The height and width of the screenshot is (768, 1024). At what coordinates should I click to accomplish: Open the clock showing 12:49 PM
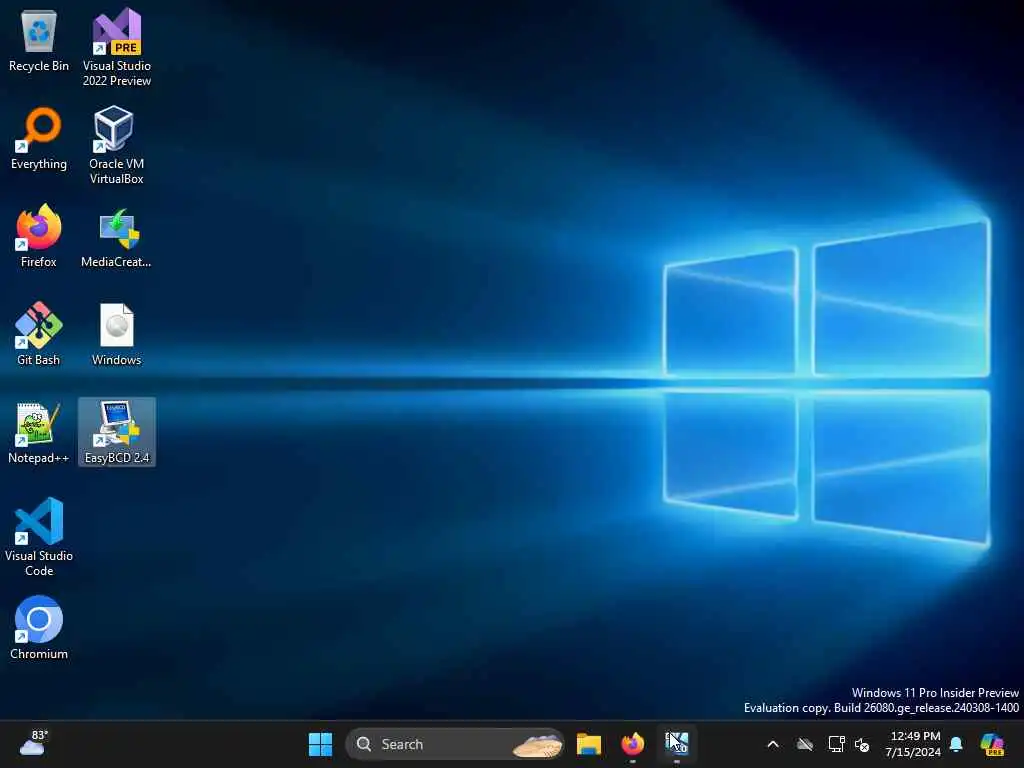tap(913, 744)
